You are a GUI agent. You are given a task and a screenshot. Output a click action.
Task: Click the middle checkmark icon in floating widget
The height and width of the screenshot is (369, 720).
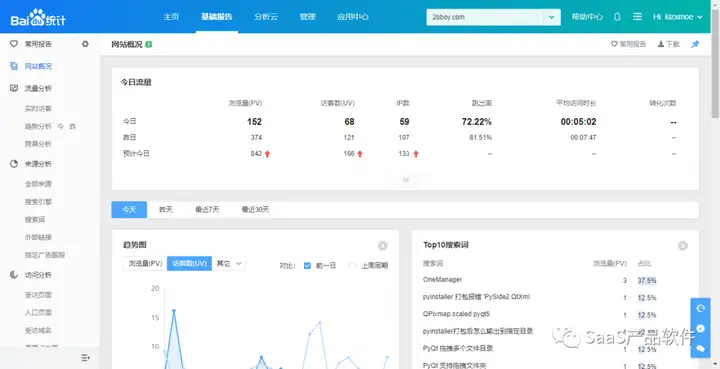pos(701,328)
